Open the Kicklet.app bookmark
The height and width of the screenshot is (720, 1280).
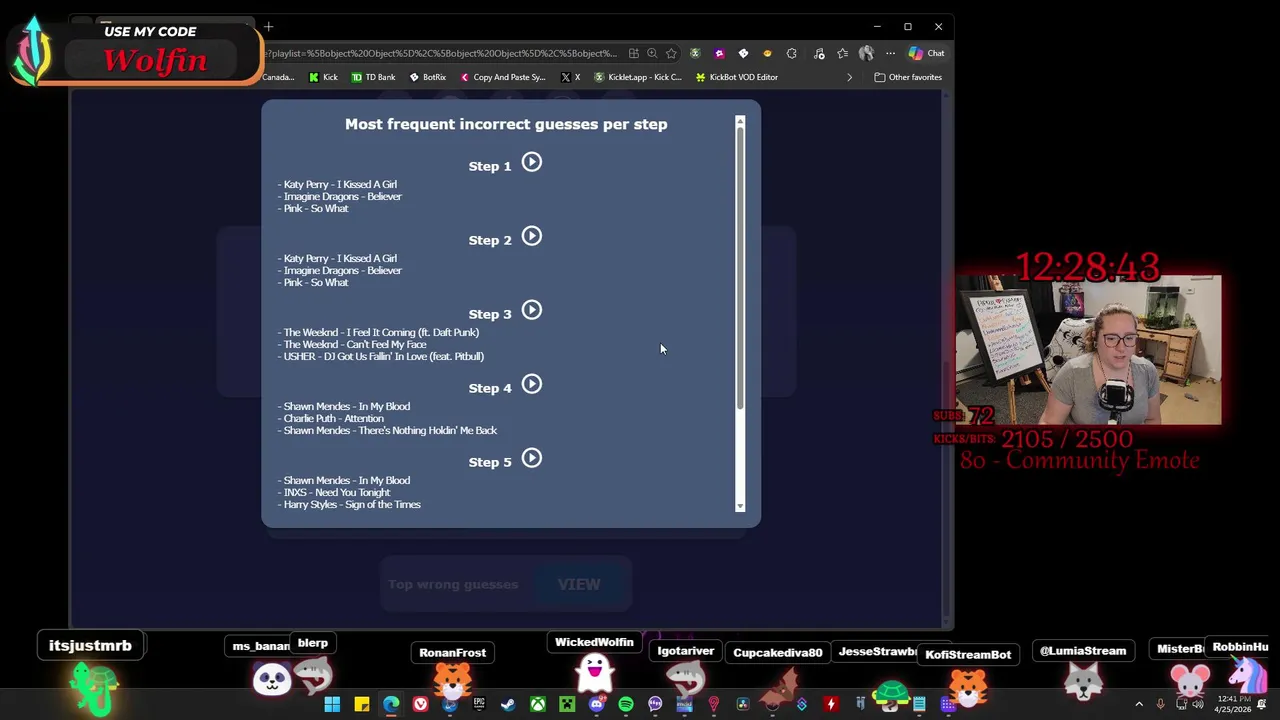coord(638,77)
